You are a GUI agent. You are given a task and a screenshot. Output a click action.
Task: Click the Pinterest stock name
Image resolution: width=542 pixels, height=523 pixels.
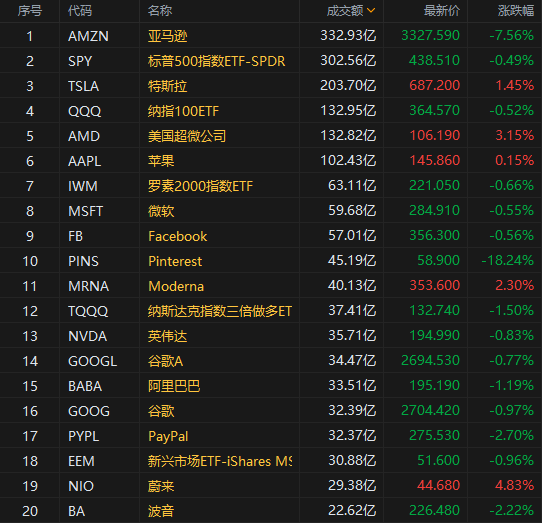point(175,261)
